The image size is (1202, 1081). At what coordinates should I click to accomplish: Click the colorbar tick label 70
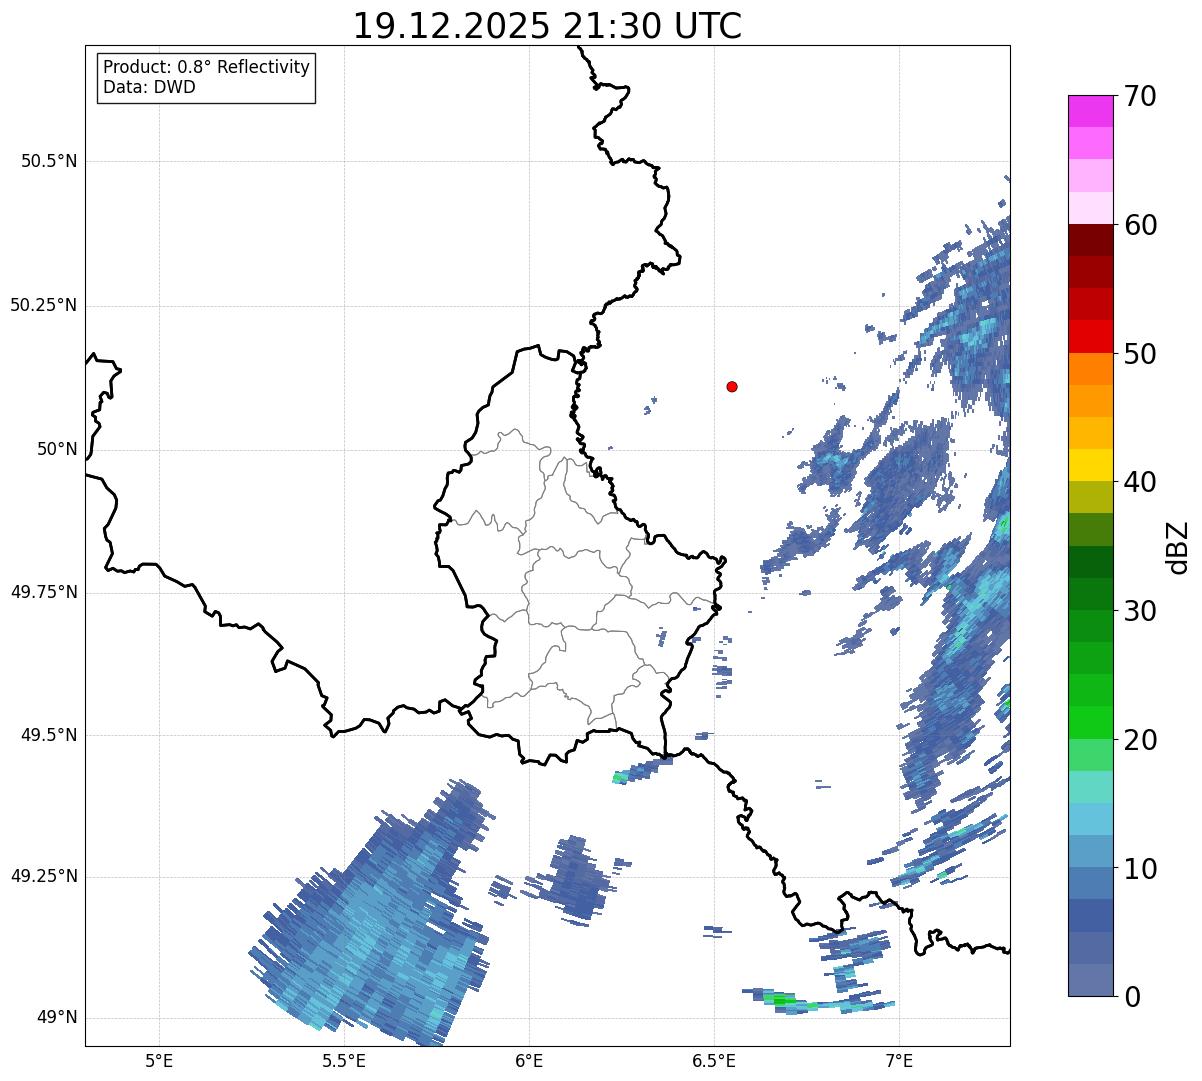coord(1139,96)
